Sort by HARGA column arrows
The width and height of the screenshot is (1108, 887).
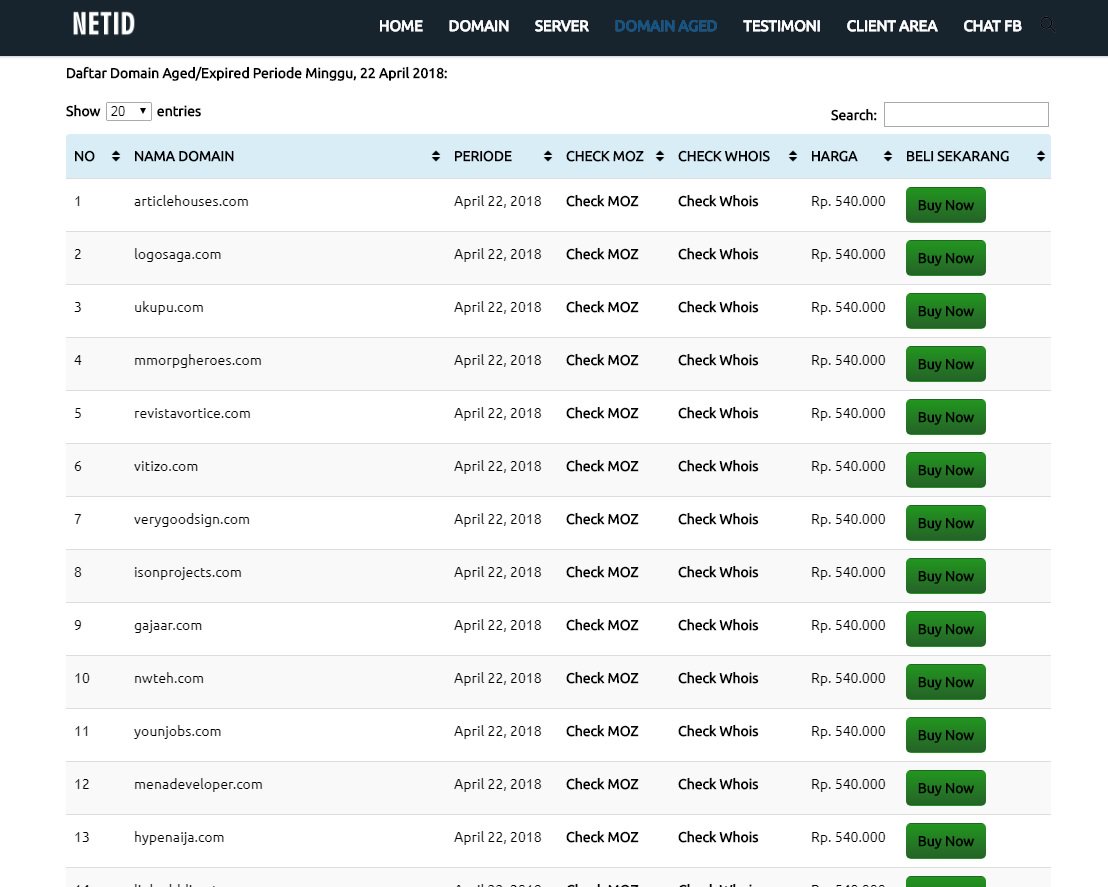pos(888,156)
